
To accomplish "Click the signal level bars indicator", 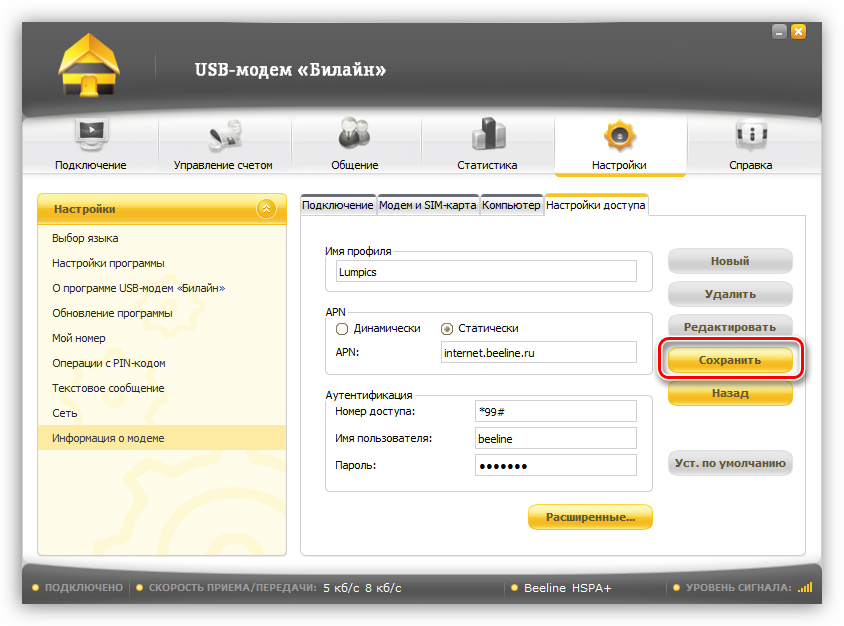I will click(805, 588).
